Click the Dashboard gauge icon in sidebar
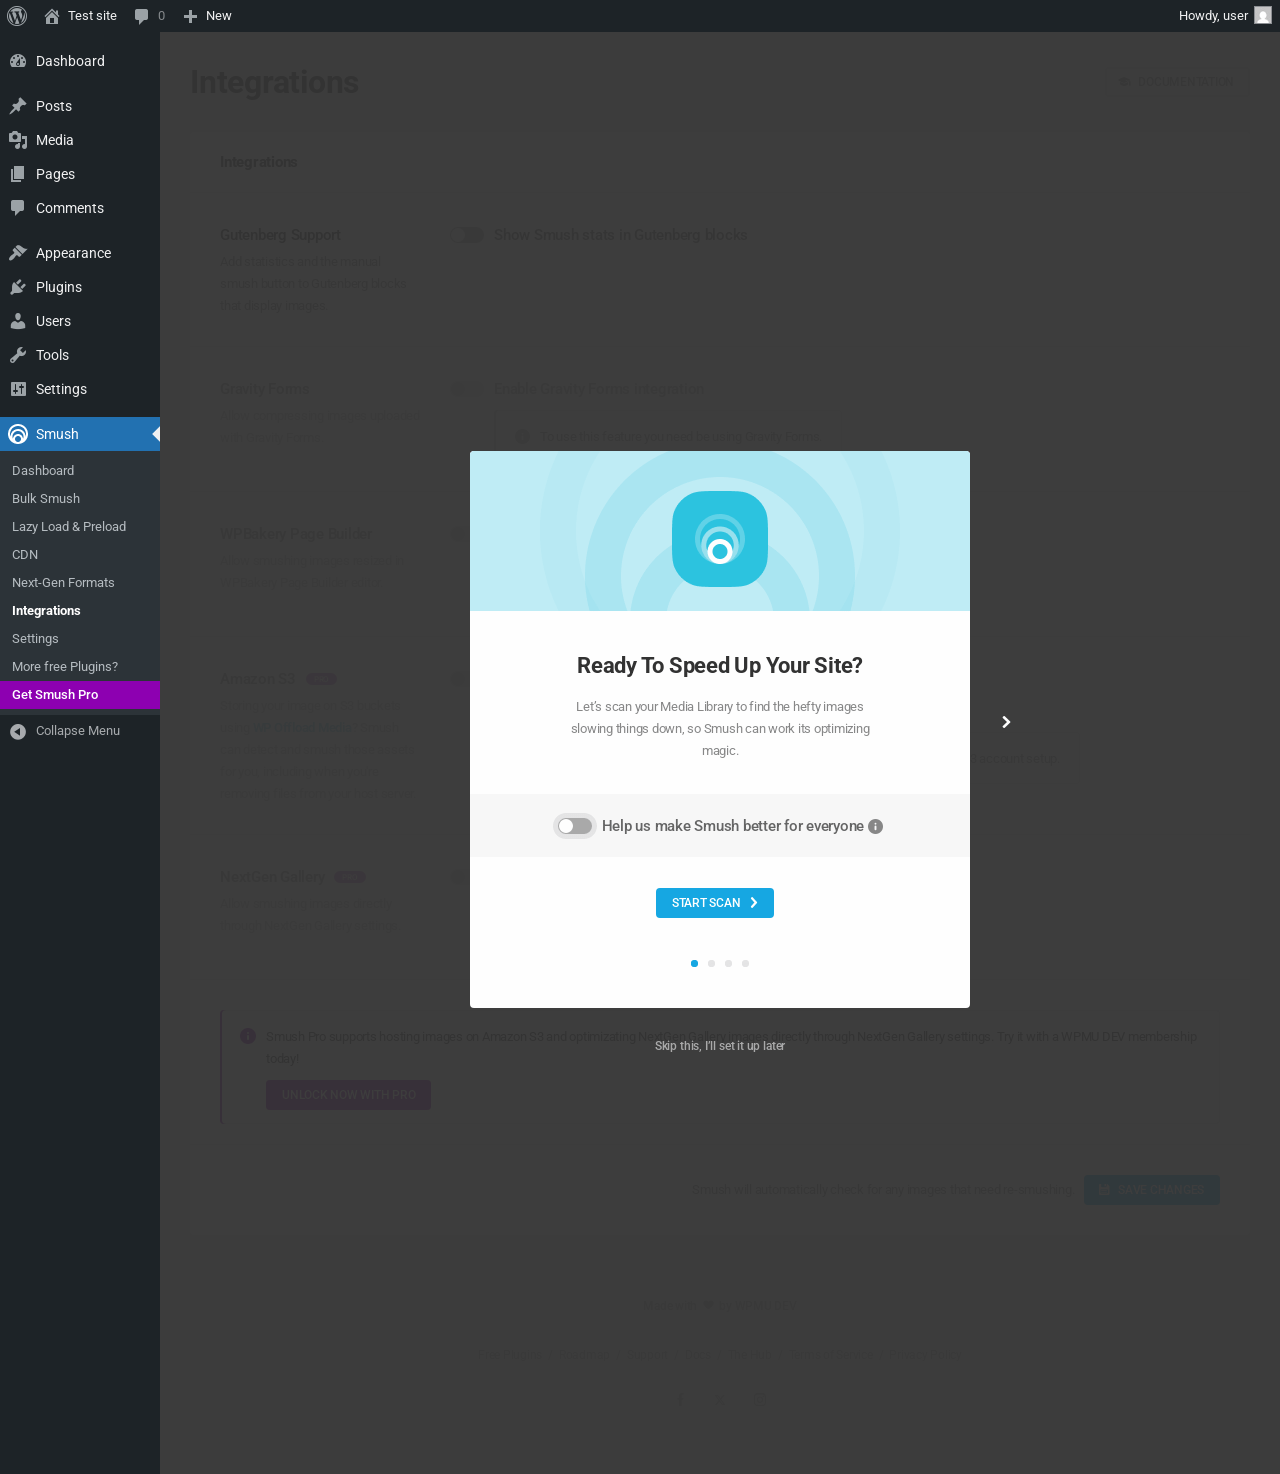 [18, 61]
